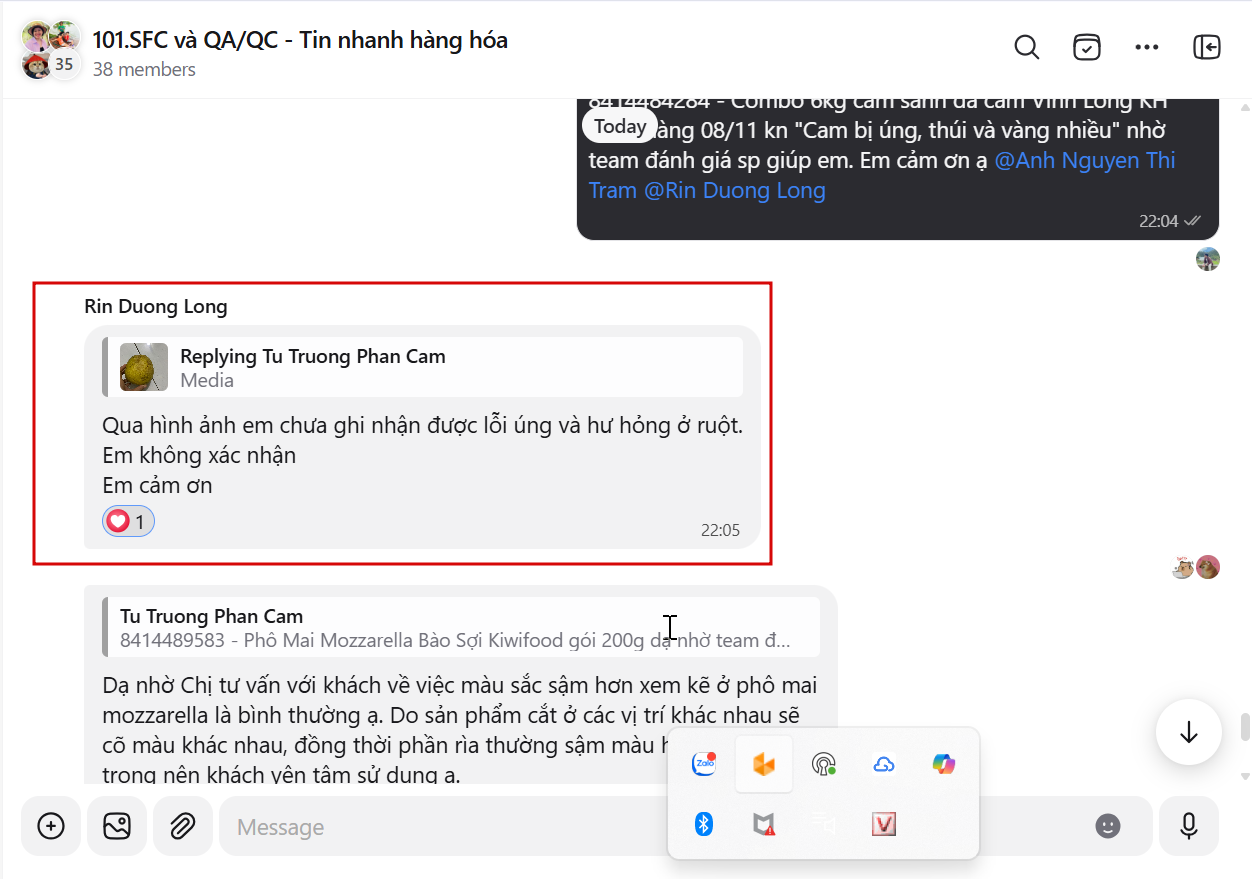This screenshot has width=1252, height=879.
Task: Select text line starting 'Qua hình ảnh em chưa'
Action: tap(422, 425)
